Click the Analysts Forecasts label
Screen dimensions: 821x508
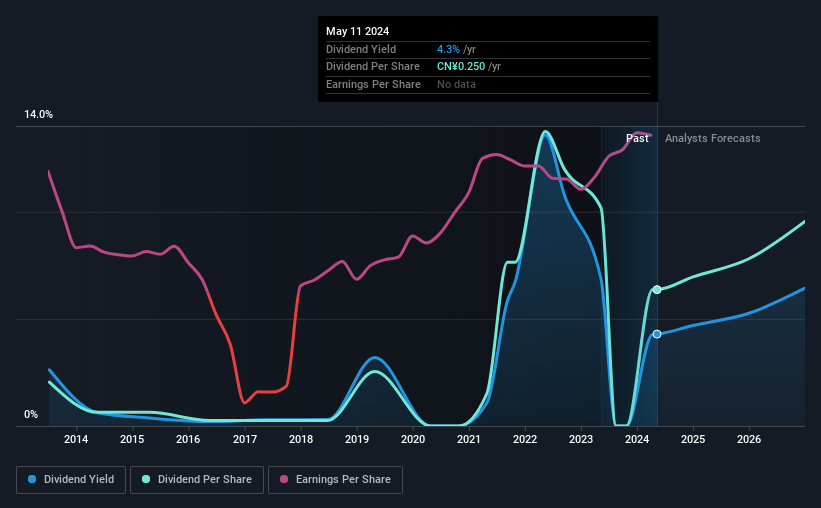tap(713, 138)
